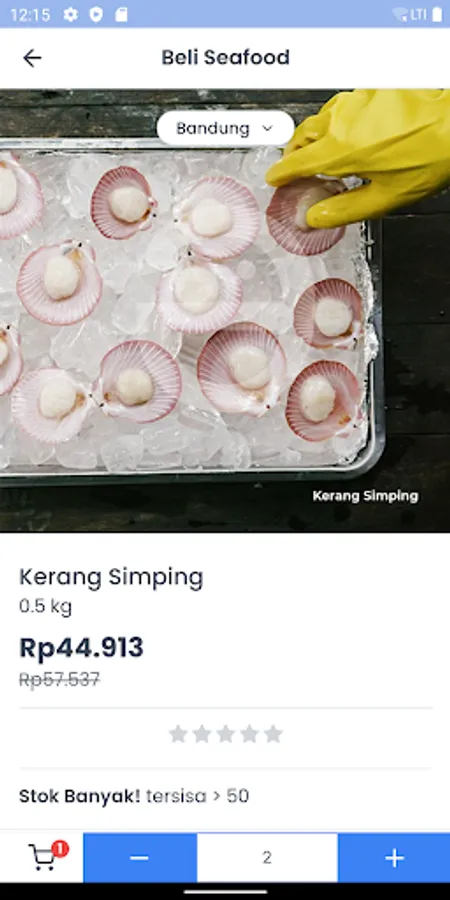Tap the battery icon in the status bar
This screenshot has width=450, height=900.
pyautogui.click(x=437, y=14)
